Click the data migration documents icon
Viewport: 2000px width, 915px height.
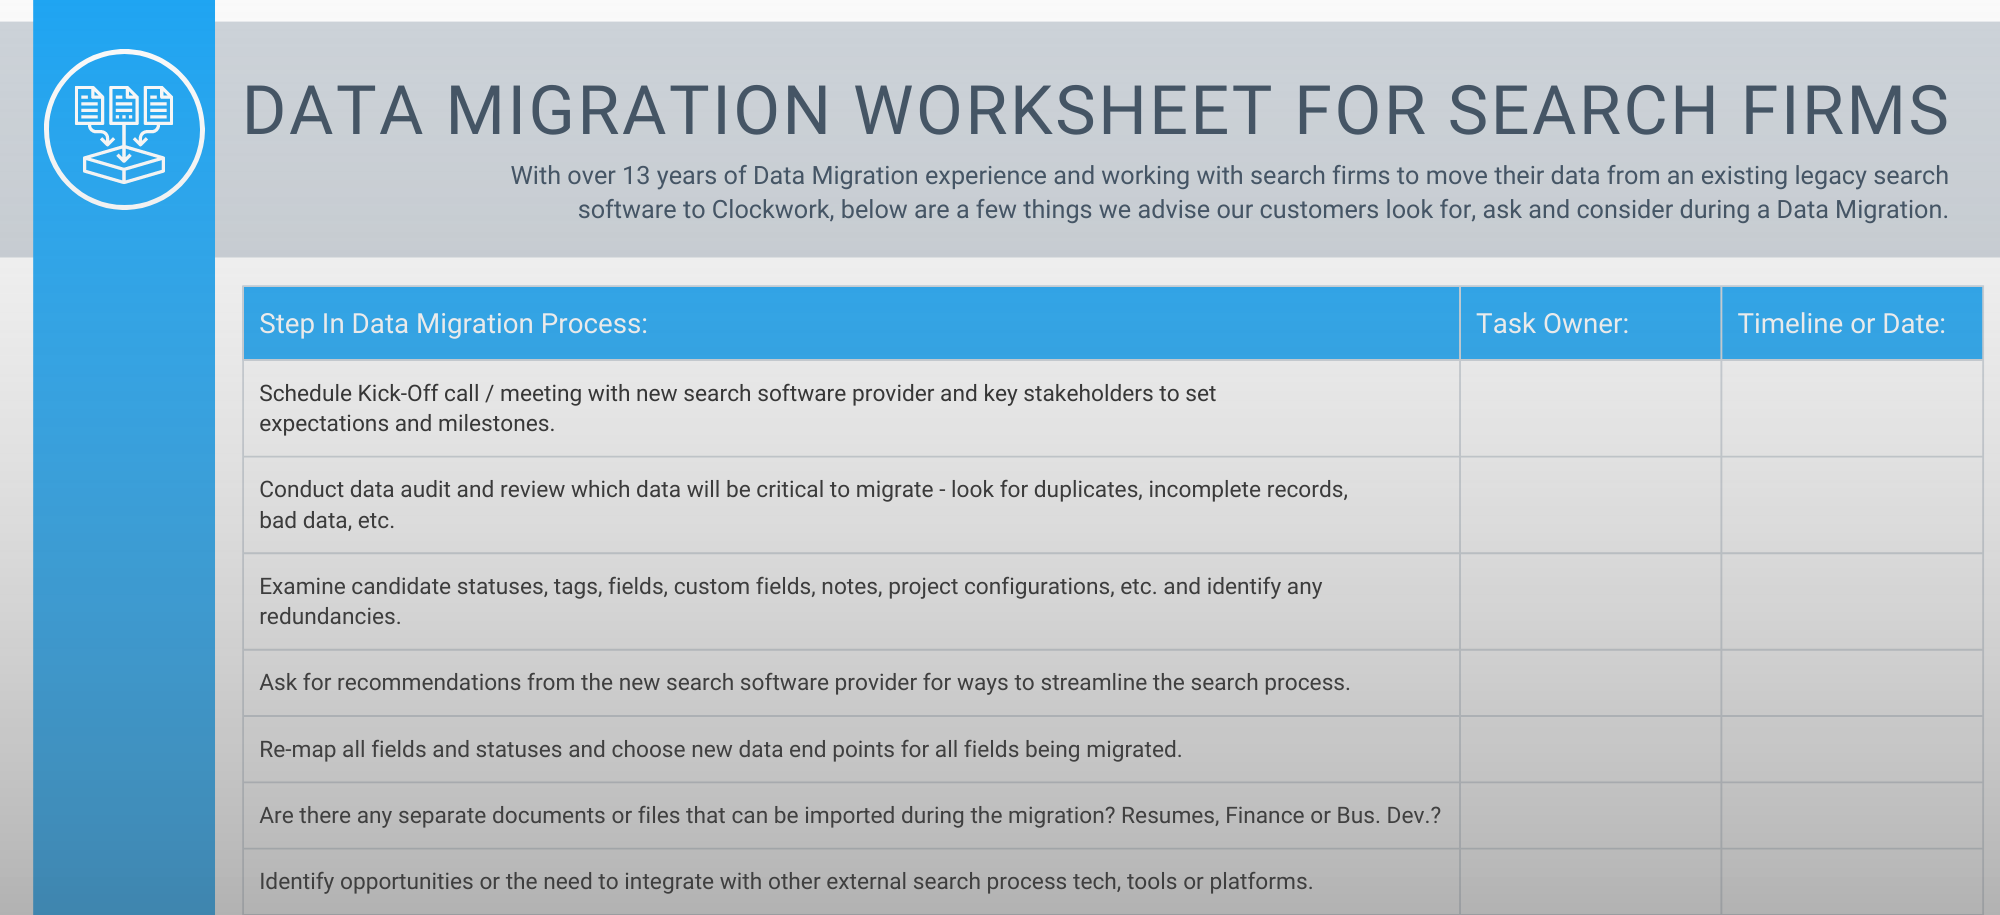tap(124, 130)
